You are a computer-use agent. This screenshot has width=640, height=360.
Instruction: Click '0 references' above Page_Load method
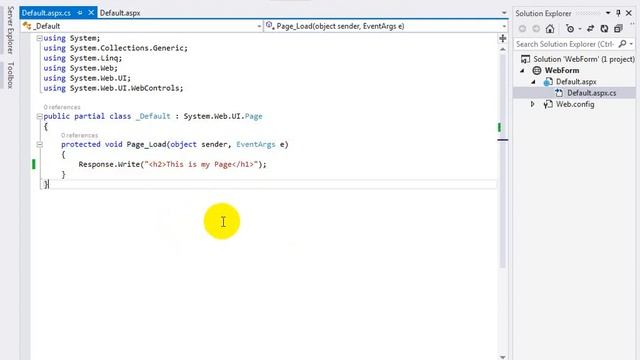coord(79,135)
